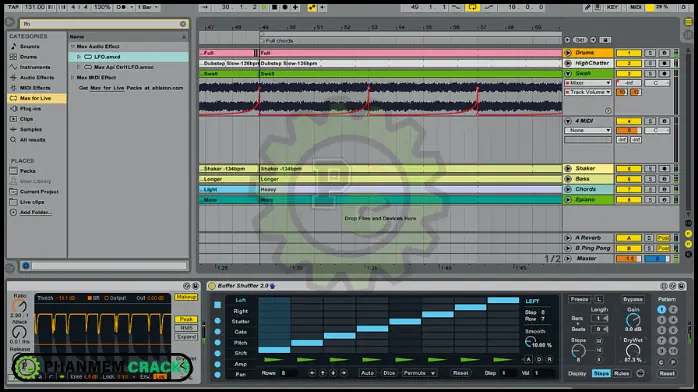Click the Dice randomize button
Screen dimensions: 698x392
[389, 373]
